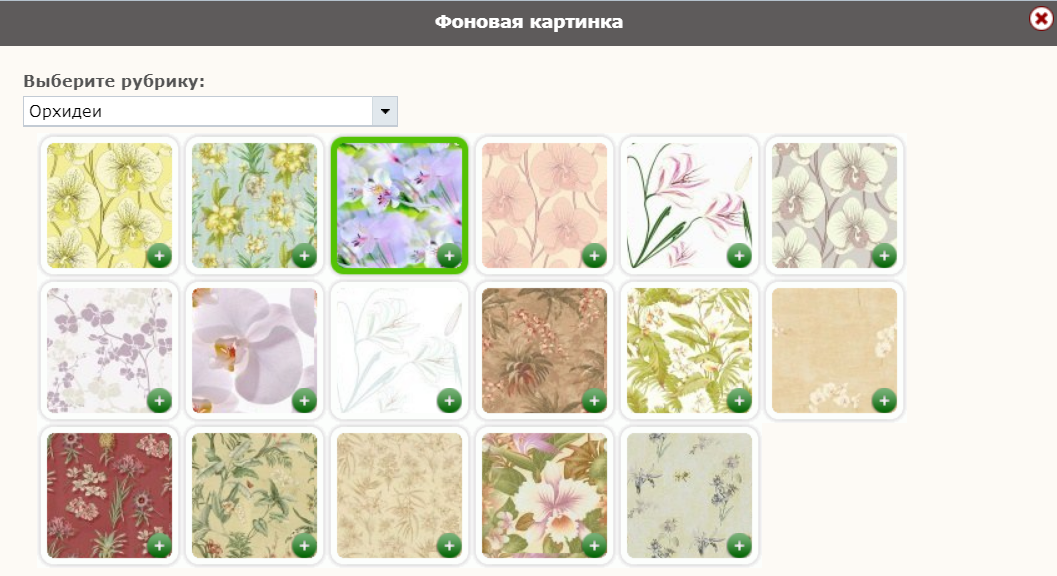Add gray-green orchid pattern with plus icon
The height and width of the screenshot is (576, 1057).
click(x=884, y=256)
